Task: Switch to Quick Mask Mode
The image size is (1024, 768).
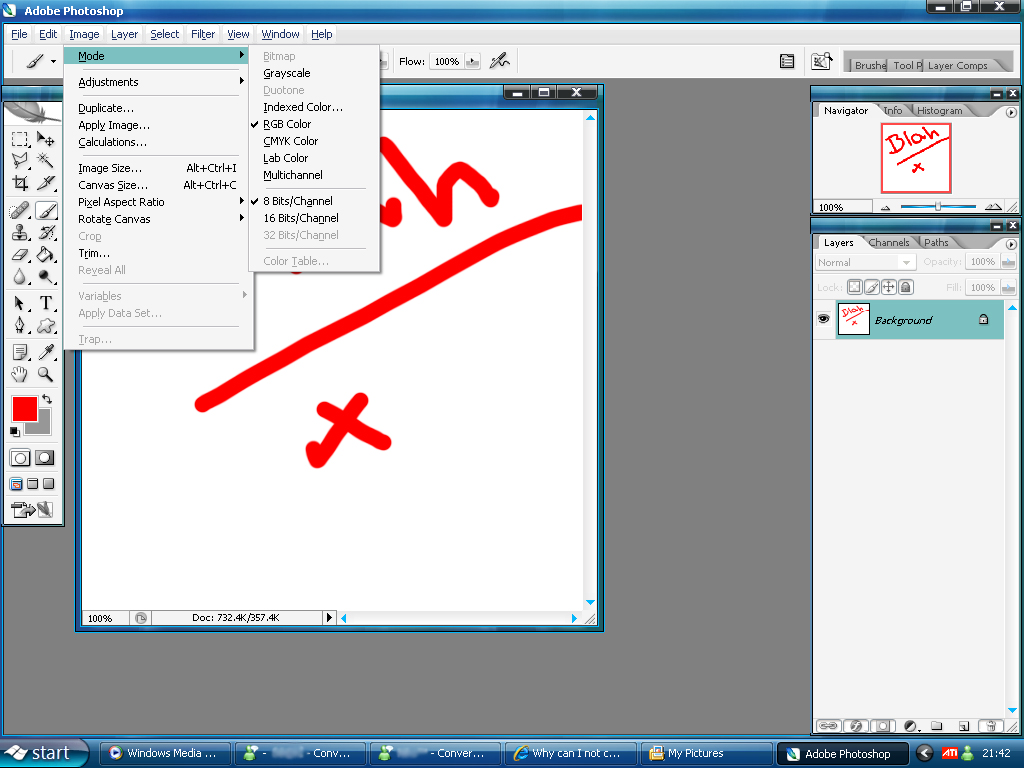Action: (44, 458)
